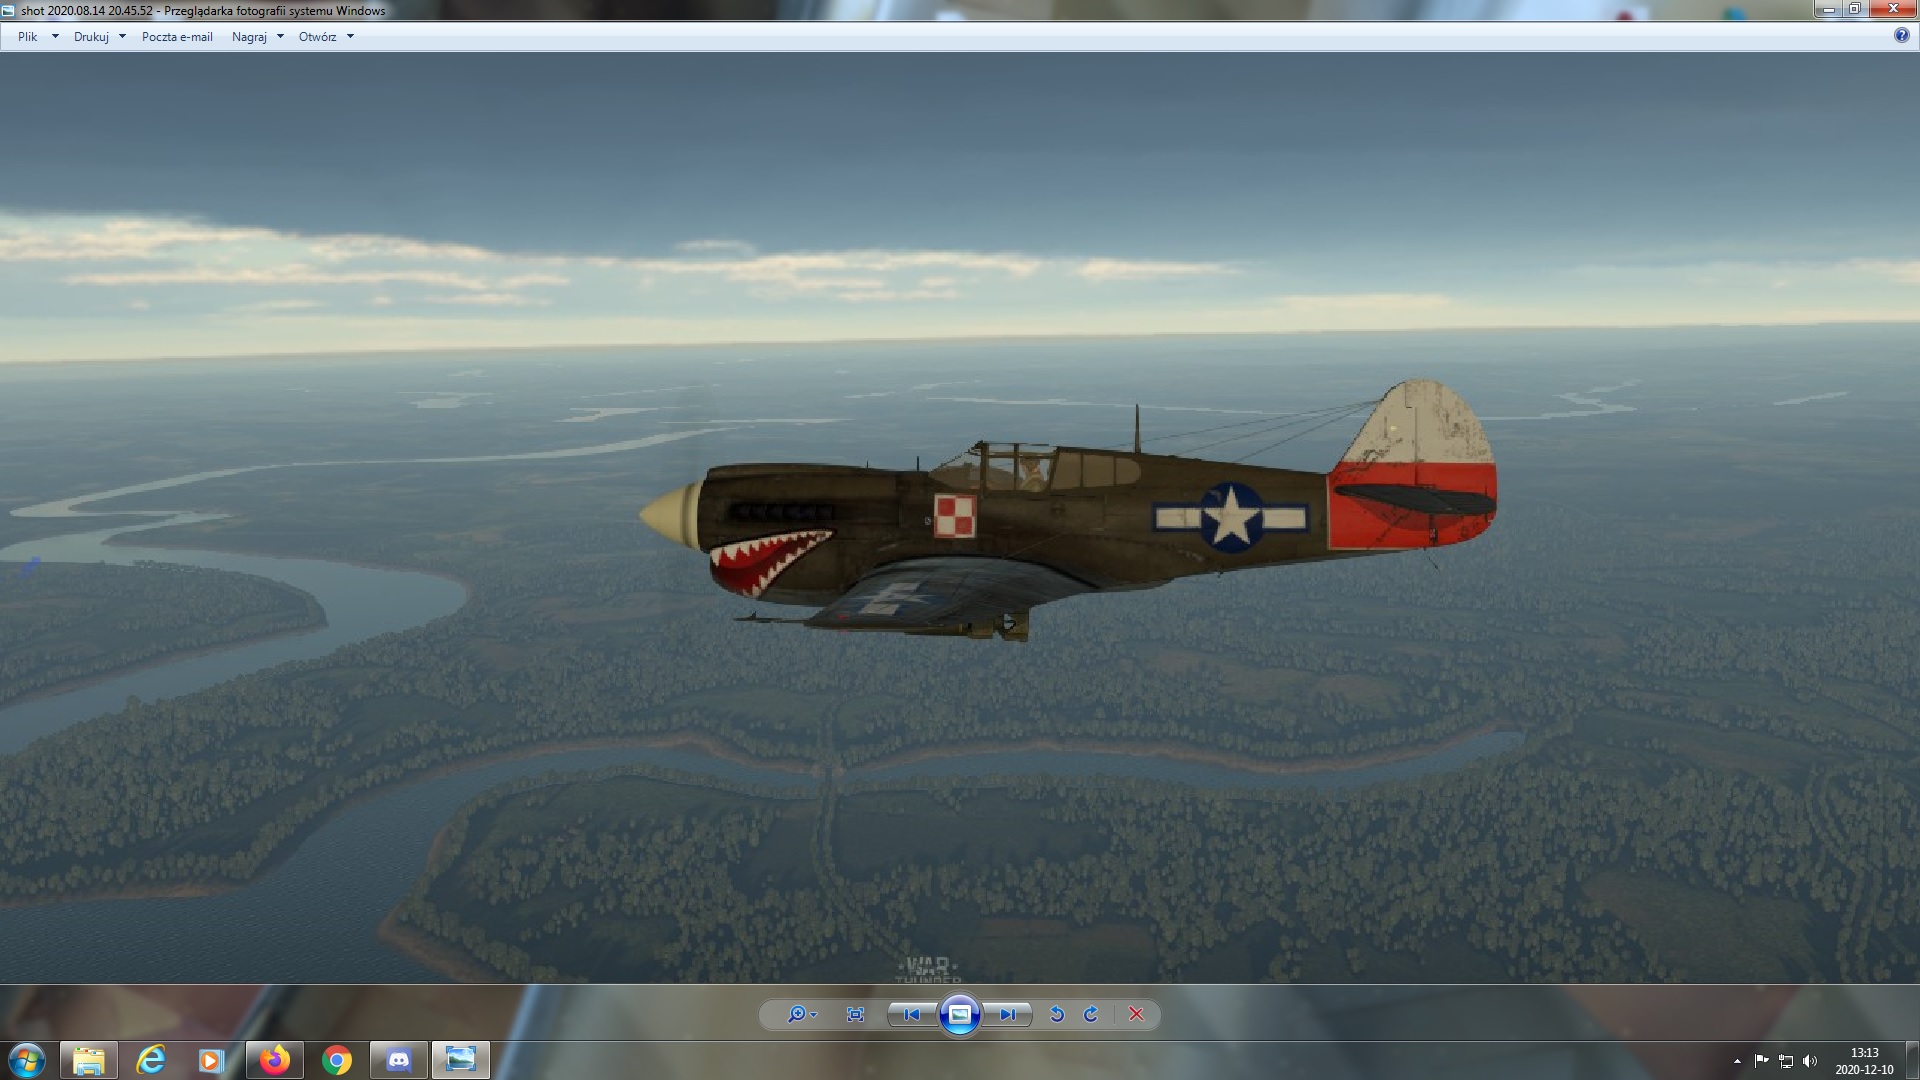The height and width of the screenshot is (1080, 1920).
Task: Expand the Drukuj dropdown arrow
Action: tap(122, 37)
